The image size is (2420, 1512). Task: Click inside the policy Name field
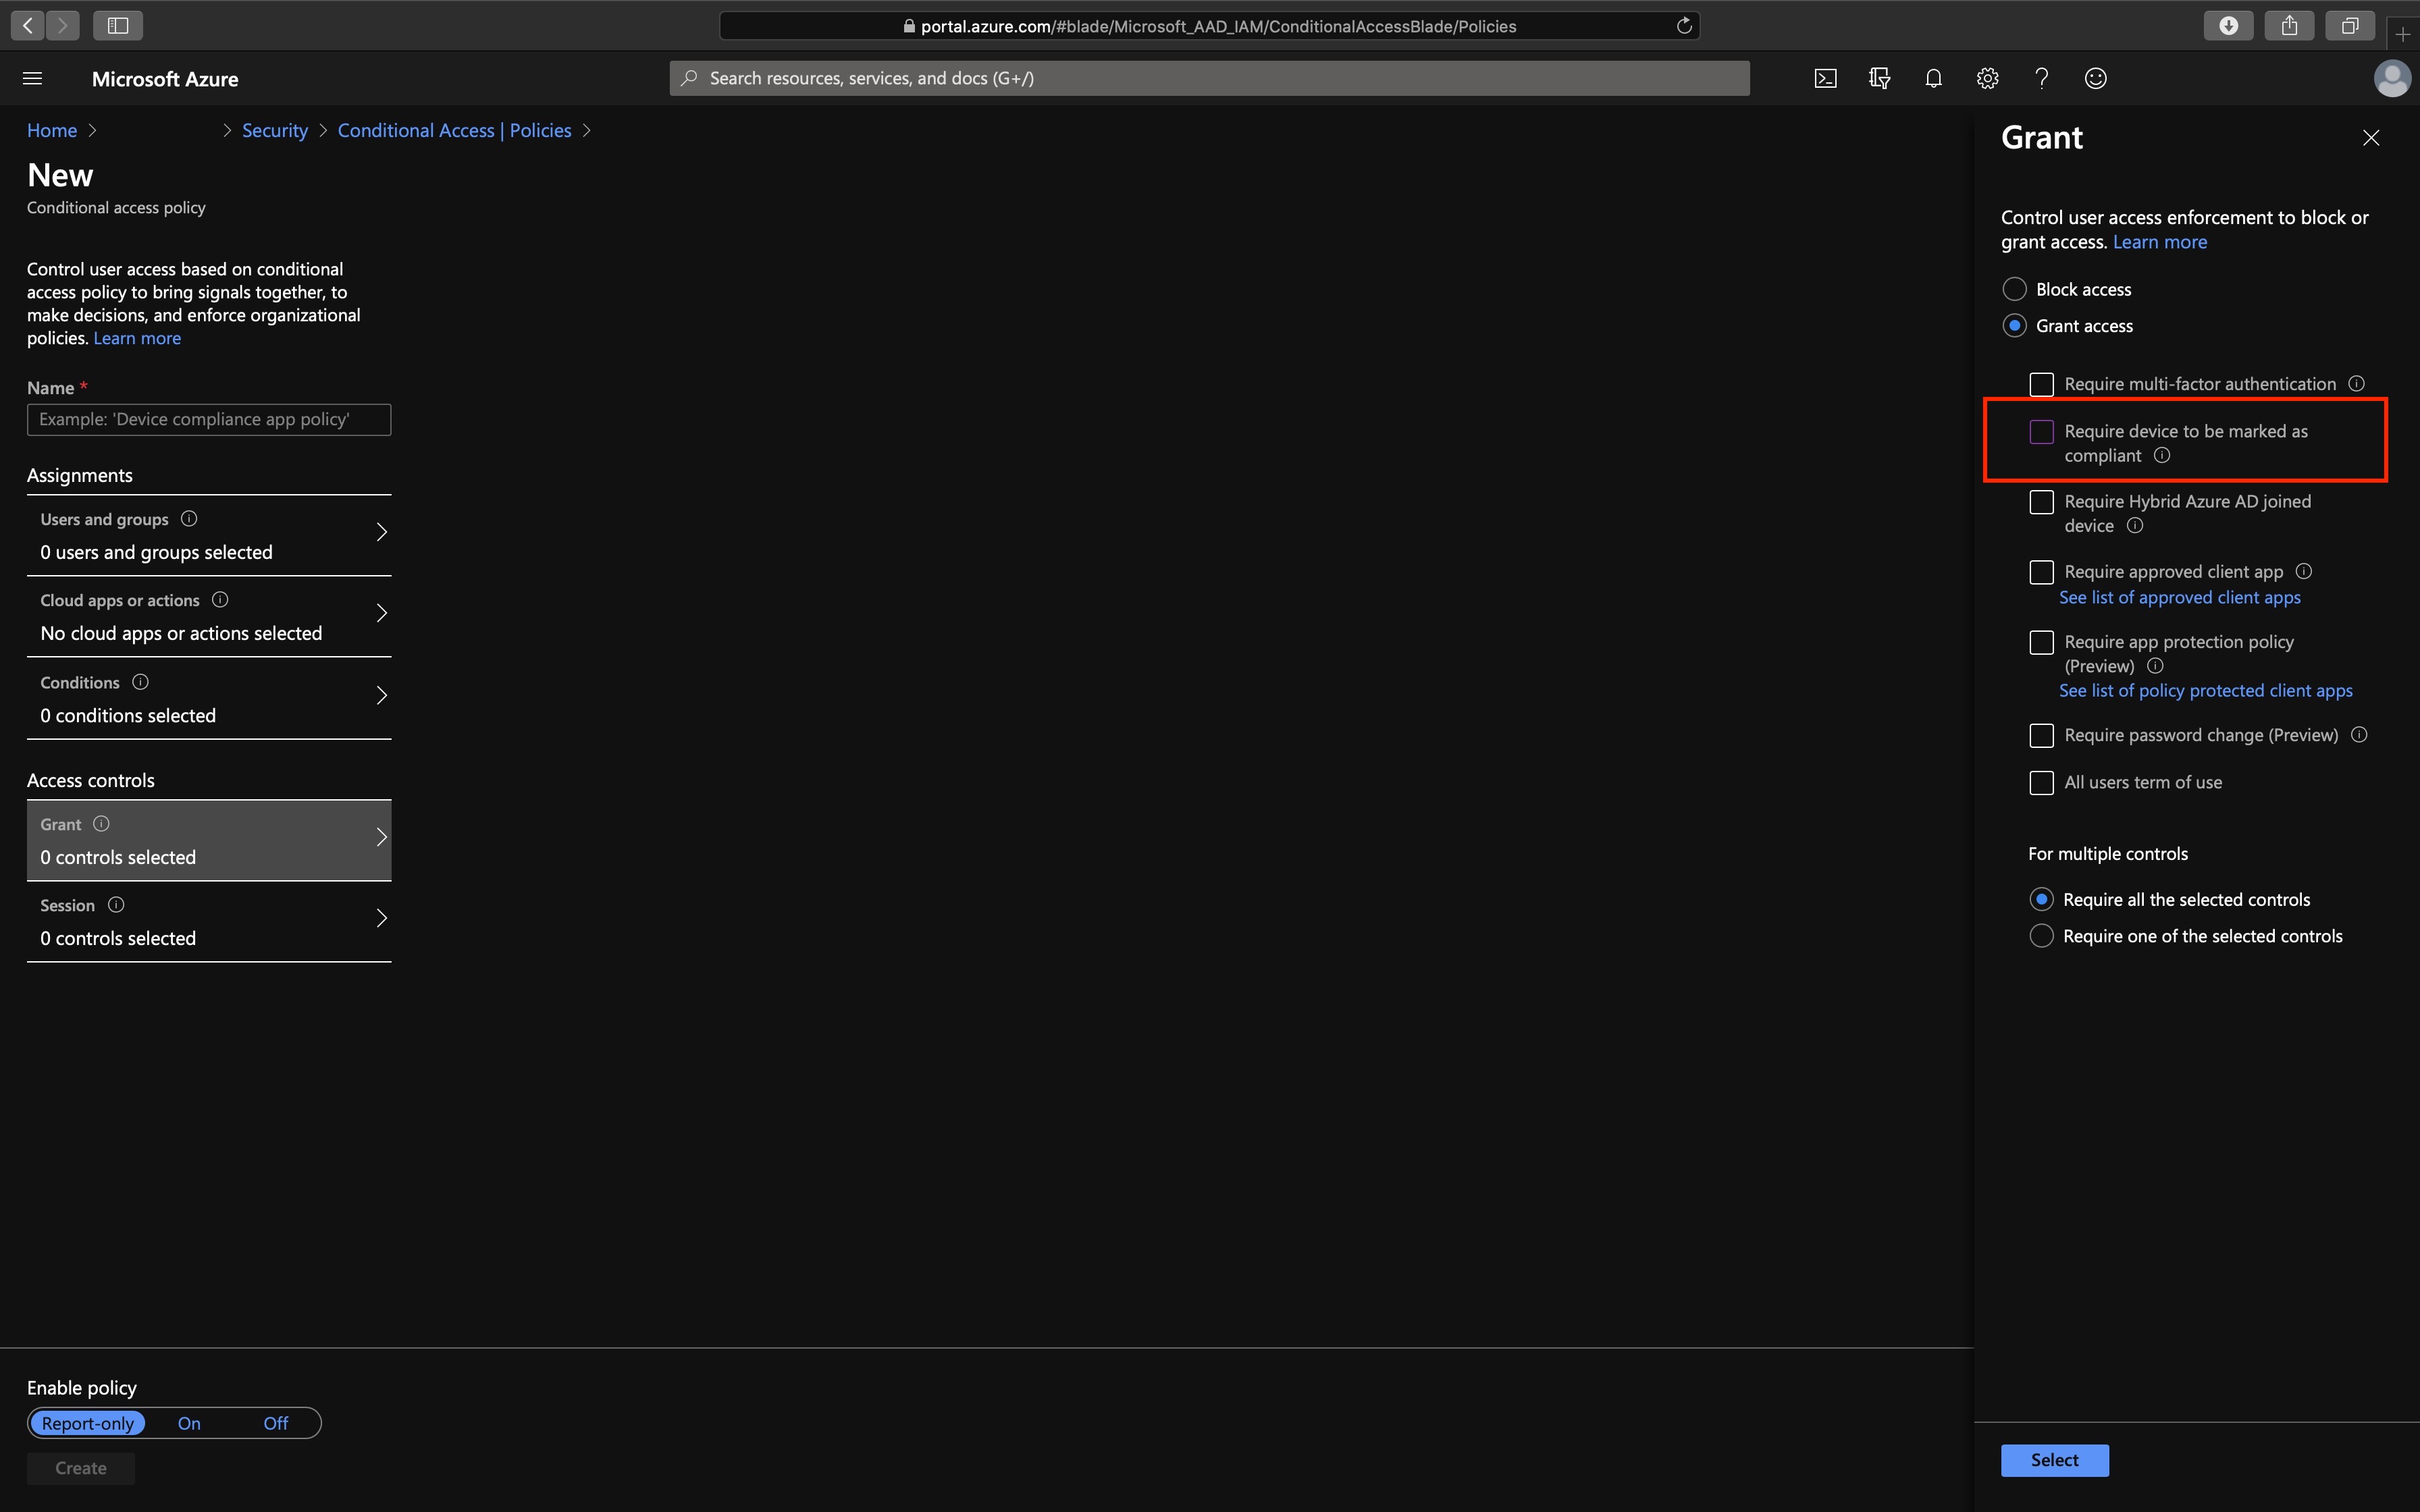tap(208, 420)
